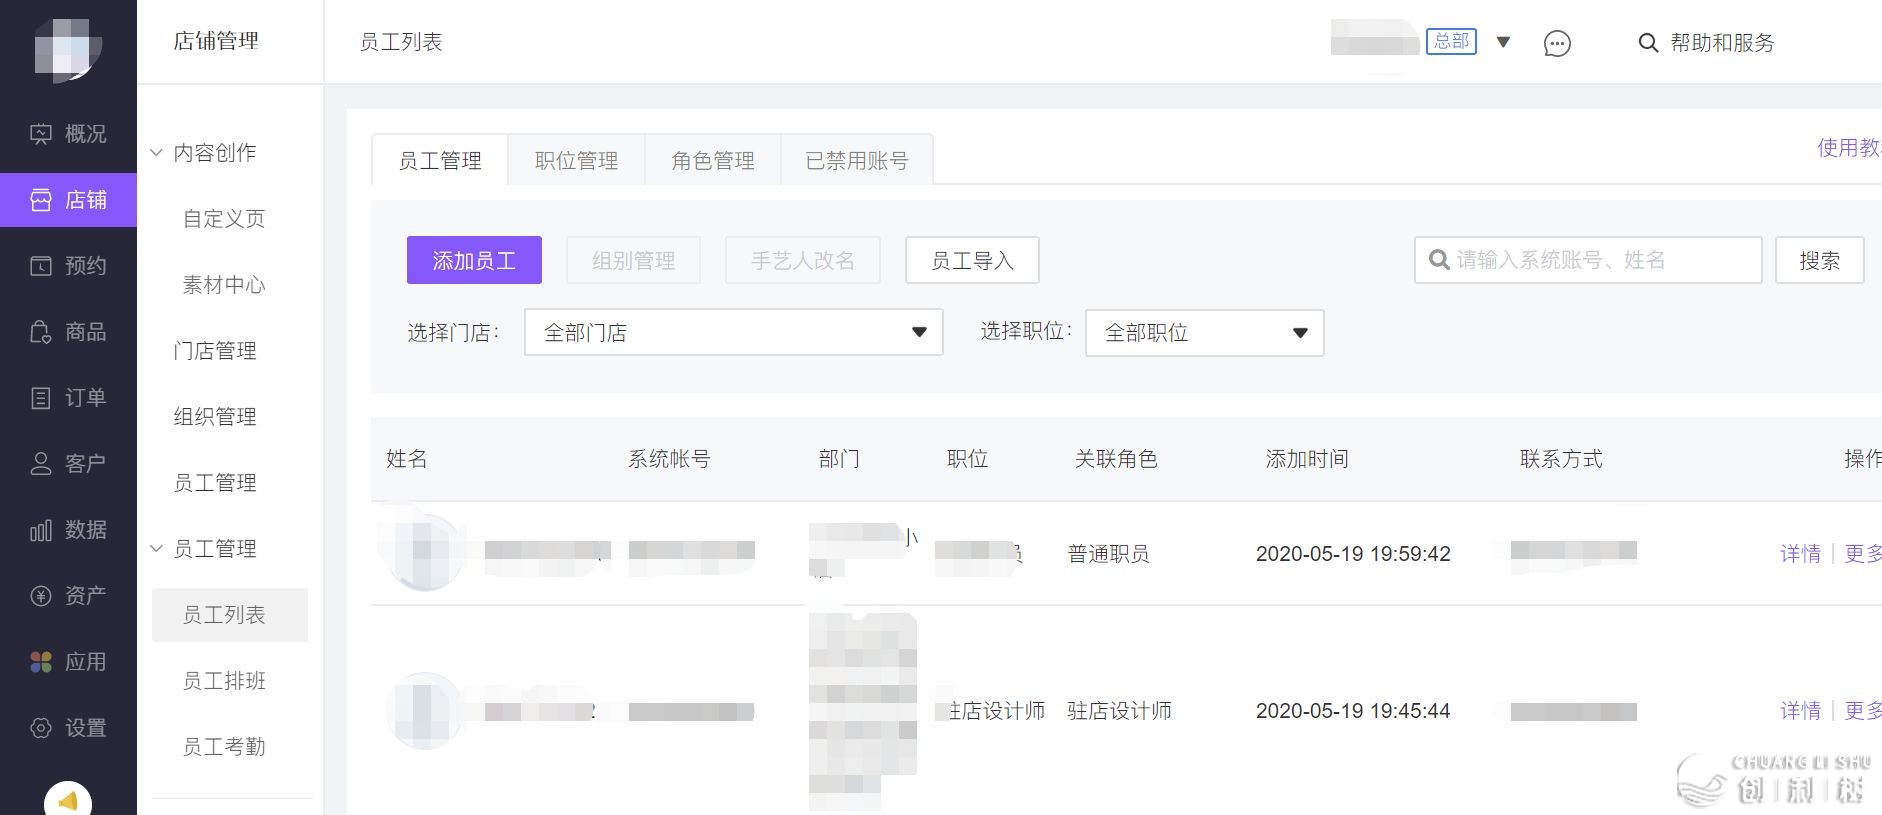Screen dimensions: 1882x815
Task: Open the 设置 settings gear icon
Action: pyautogui.click(x=41, y=728)
